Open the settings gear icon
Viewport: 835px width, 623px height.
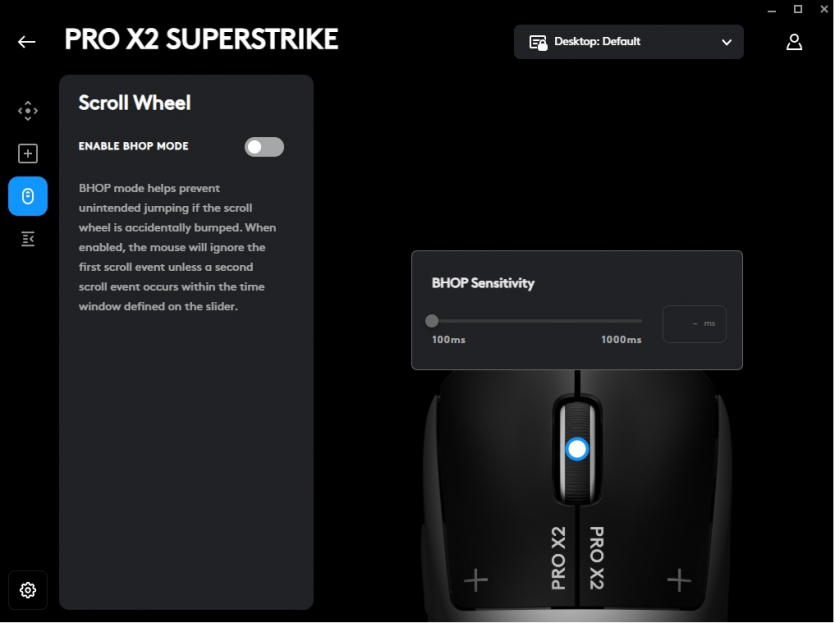(x=28, y=590)
